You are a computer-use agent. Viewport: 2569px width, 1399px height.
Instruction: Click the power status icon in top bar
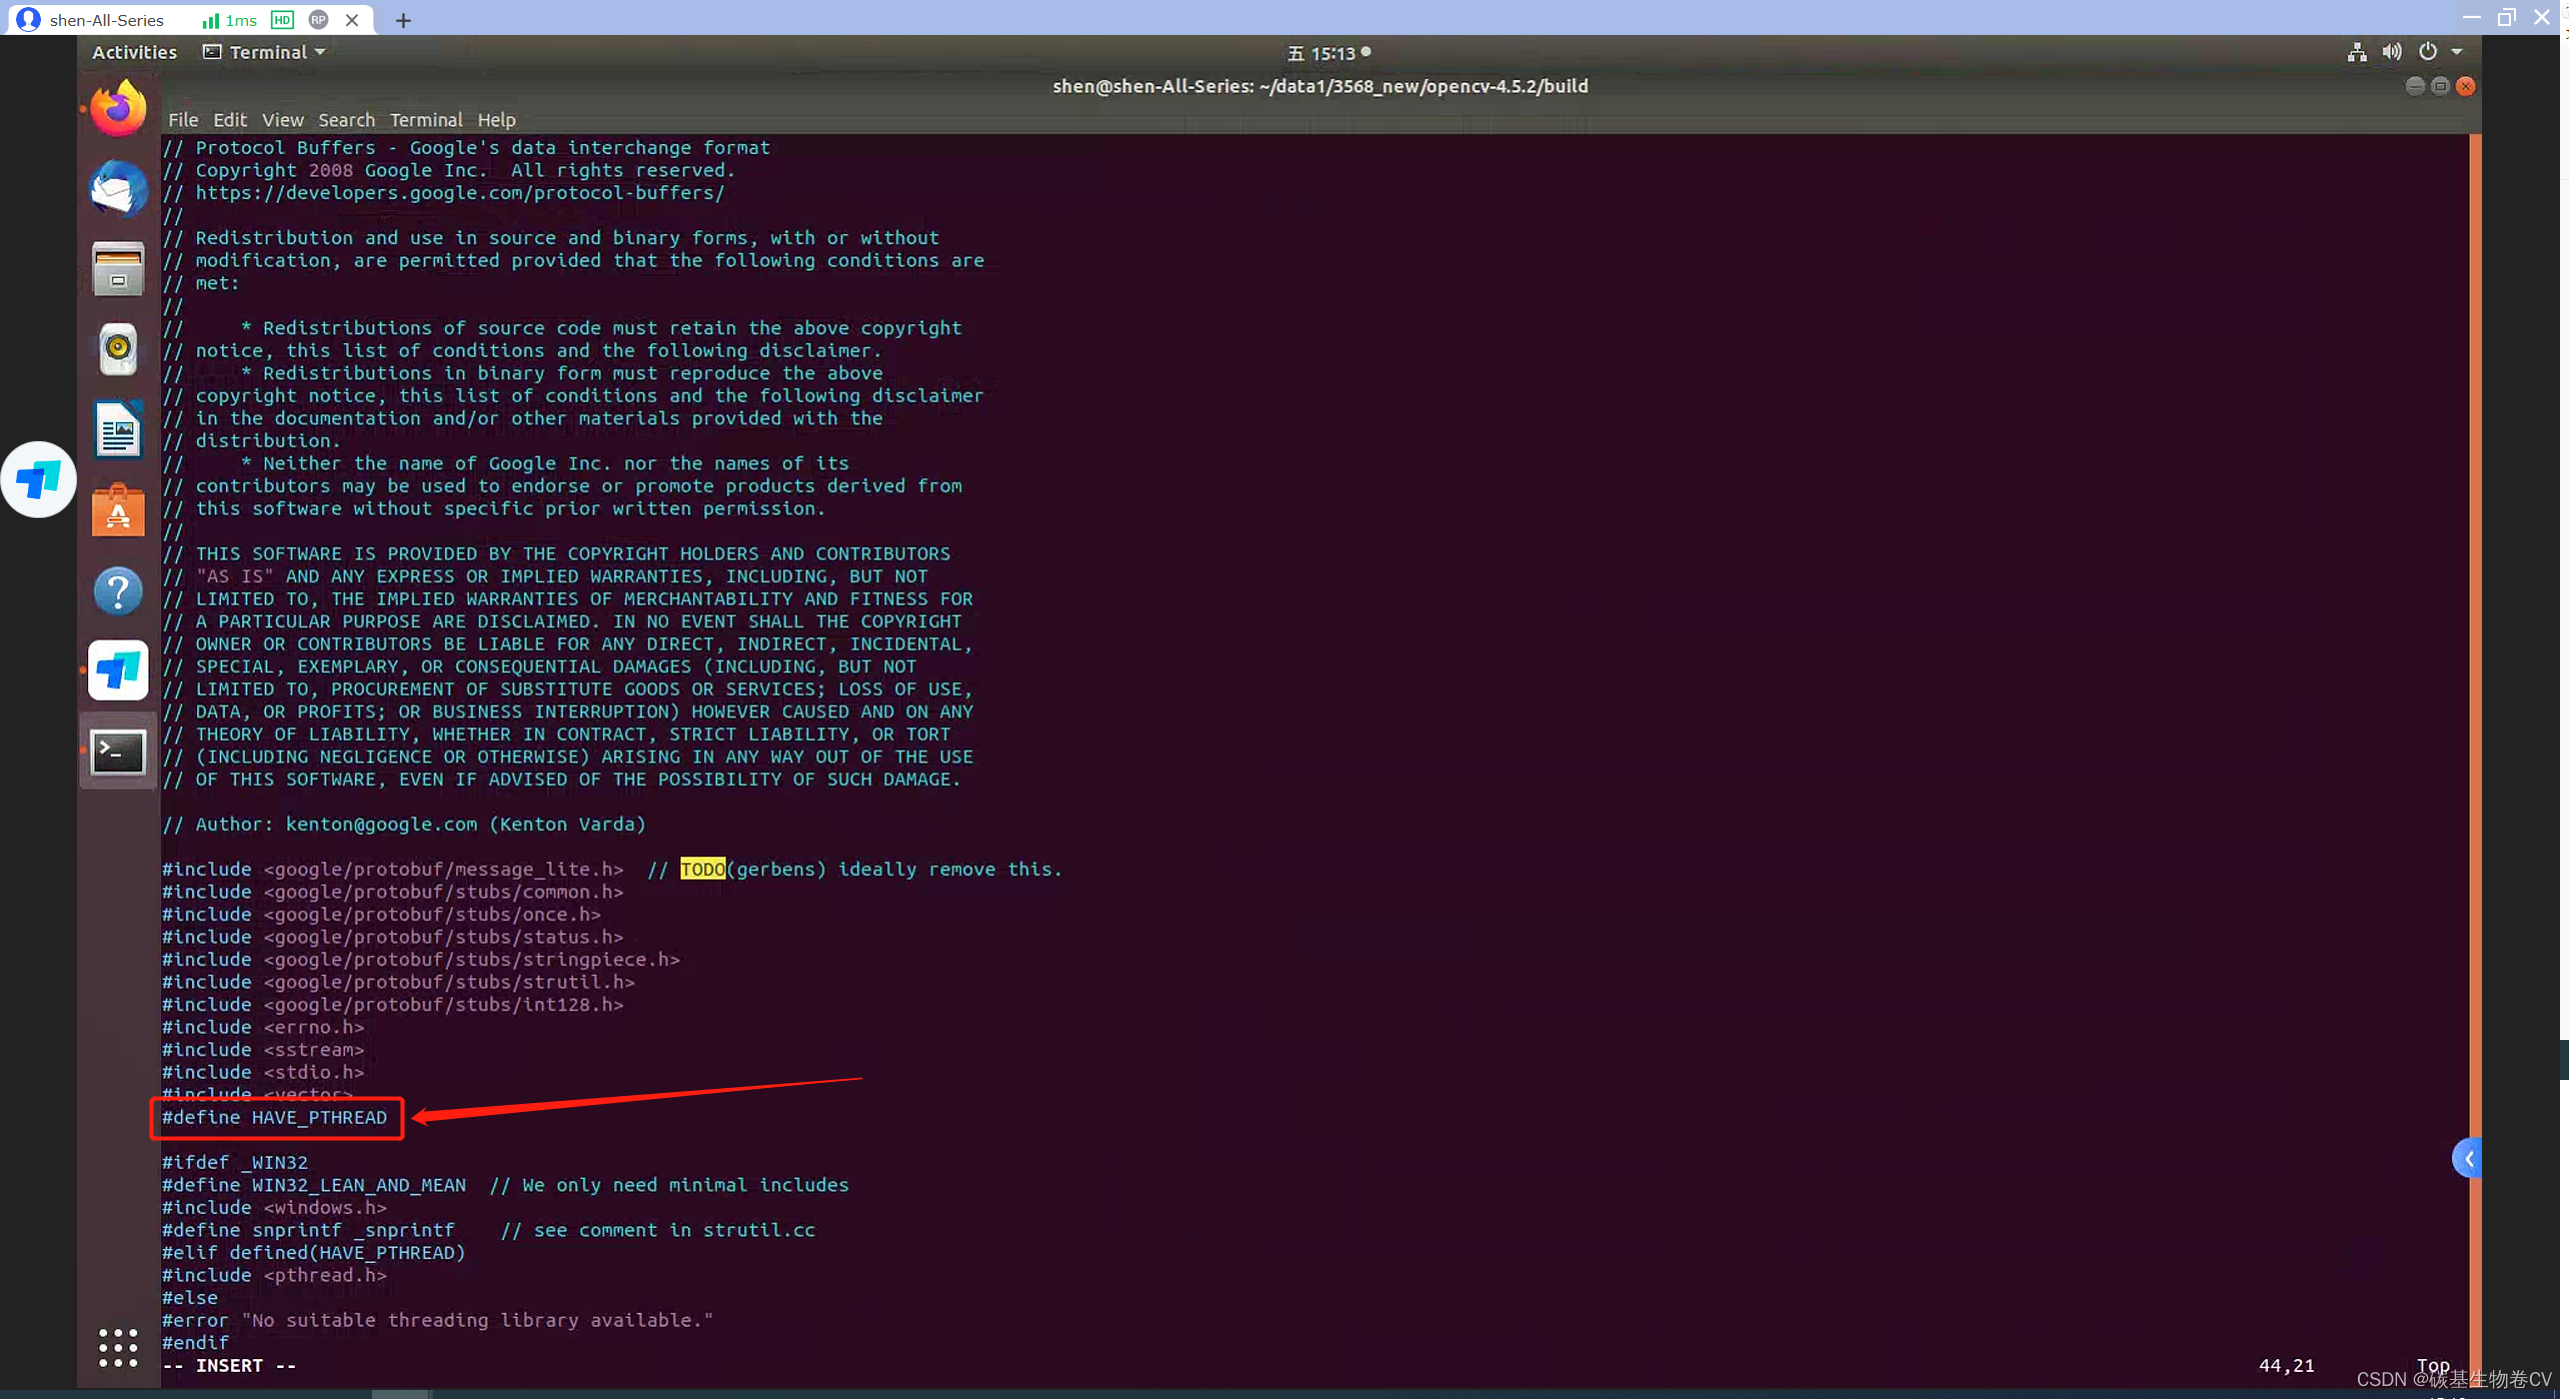click(2427, 51)
